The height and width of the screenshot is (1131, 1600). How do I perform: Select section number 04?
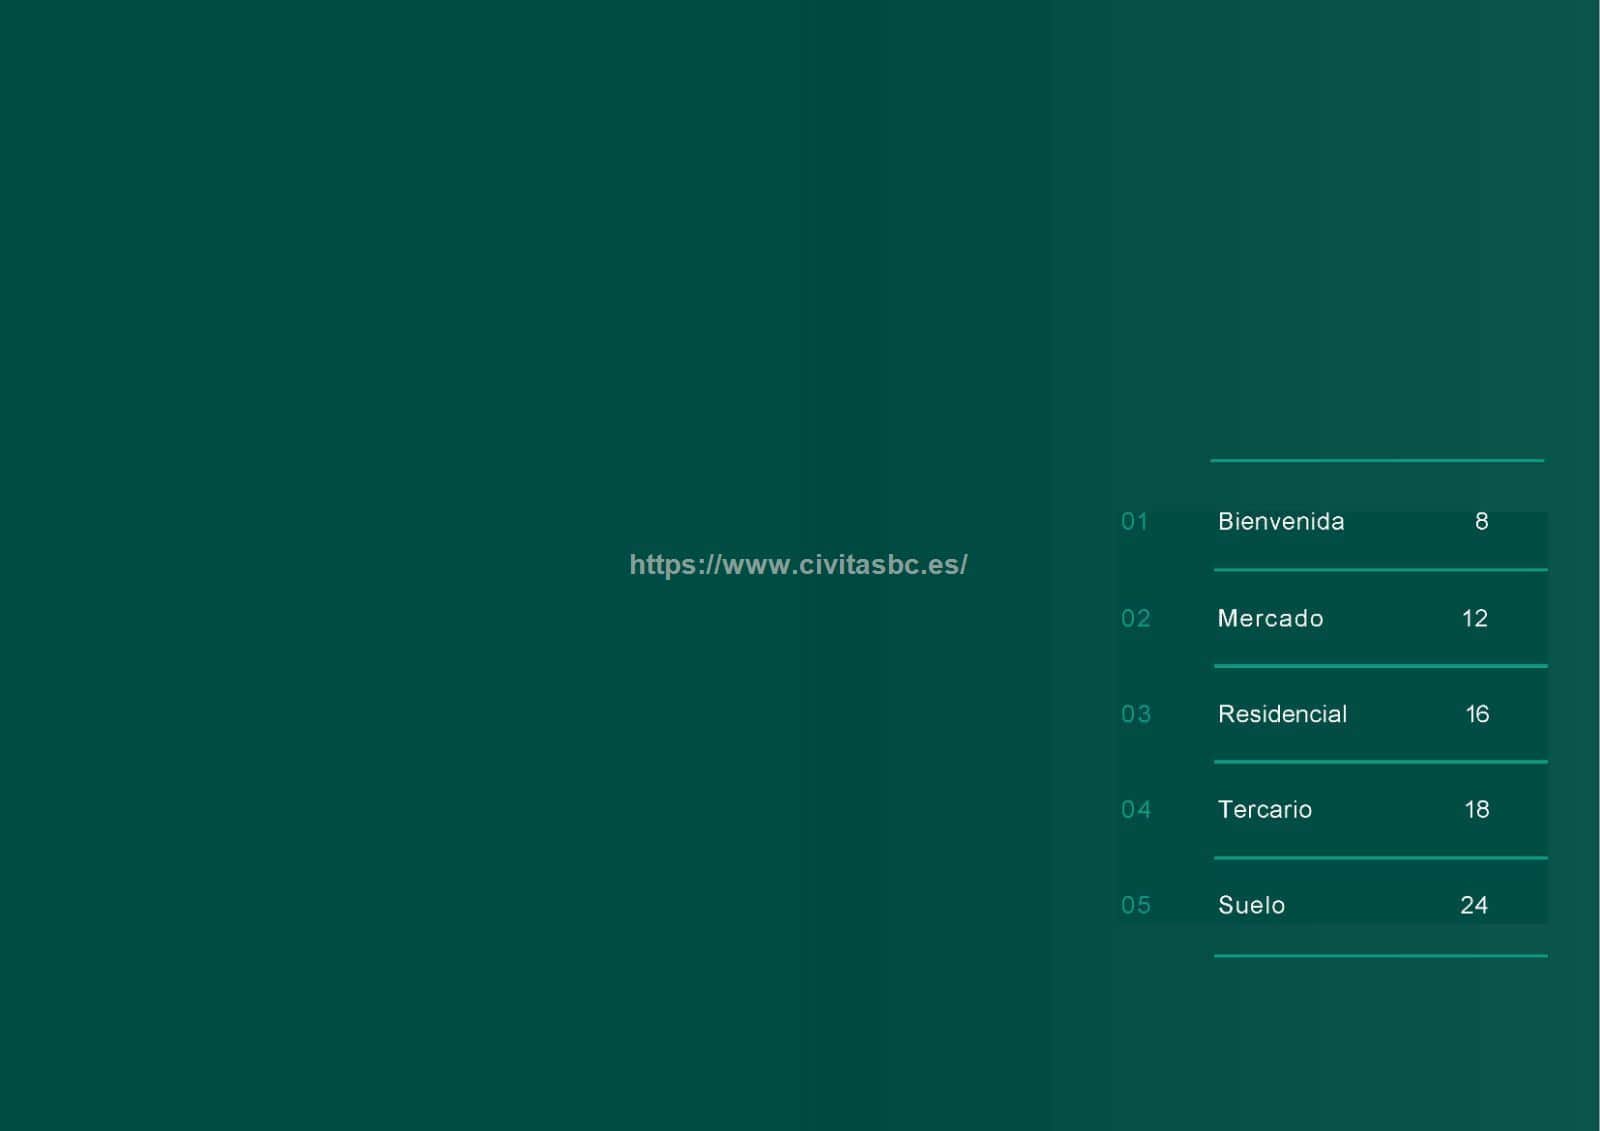[1135, 810]
